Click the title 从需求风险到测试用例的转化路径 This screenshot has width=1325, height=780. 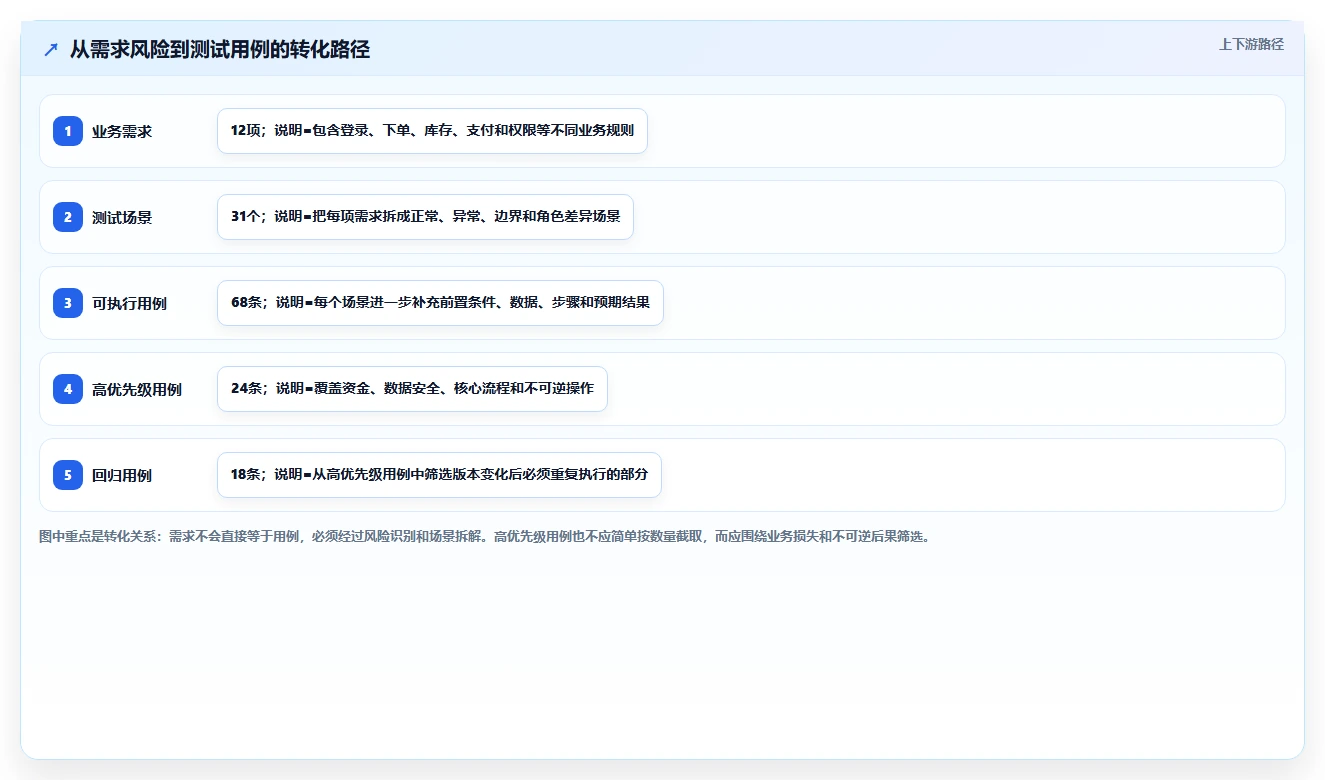coord(220,50)
